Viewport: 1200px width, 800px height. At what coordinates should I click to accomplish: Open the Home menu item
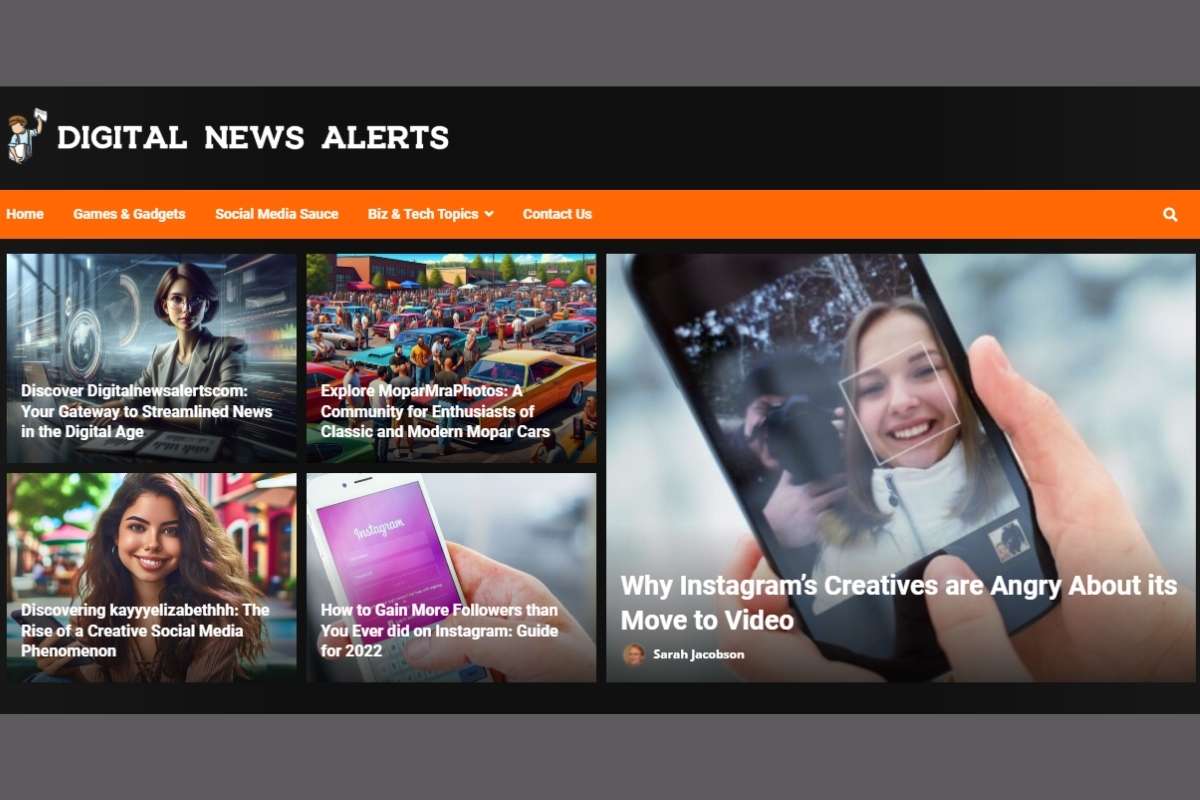[25, 213]
